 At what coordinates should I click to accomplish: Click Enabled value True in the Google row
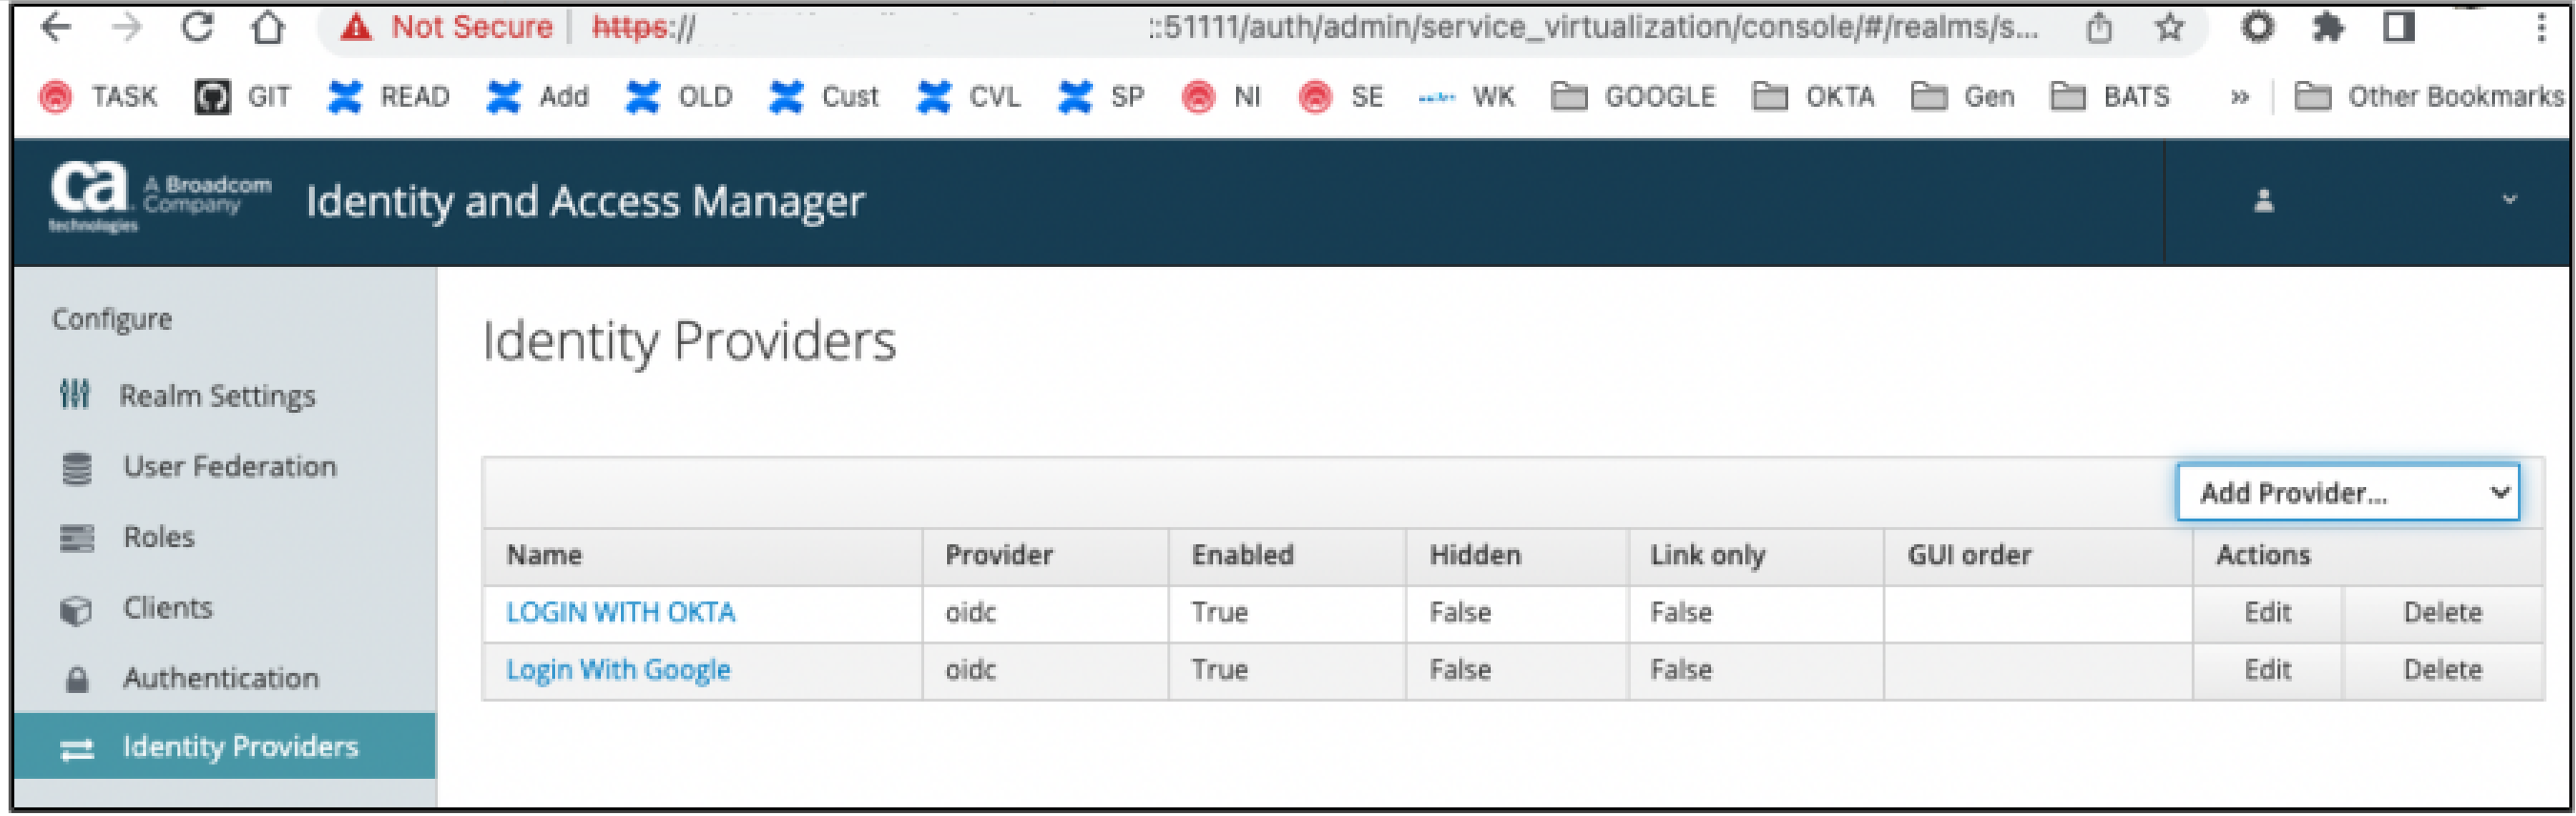pyautogui.click(x=1219, y=670)
